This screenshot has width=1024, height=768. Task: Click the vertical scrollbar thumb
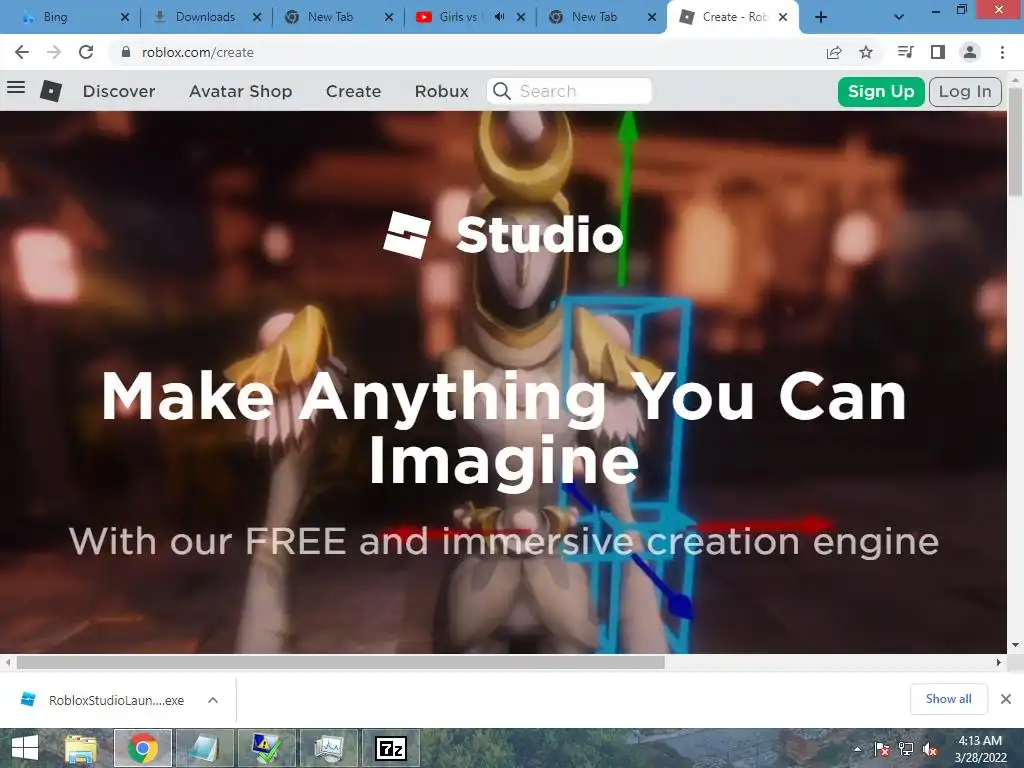click(x=1016, y=140)
